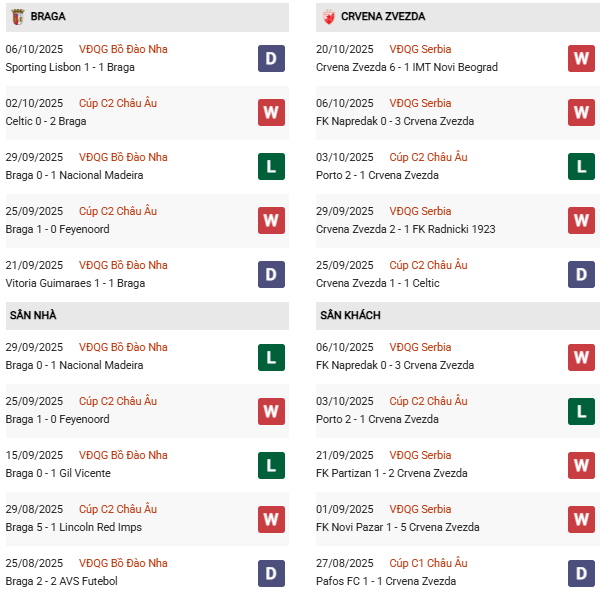Click W badge for Braga 5-1 Lincoln Red Imps
Screen dimensions: 600x594
271,519
